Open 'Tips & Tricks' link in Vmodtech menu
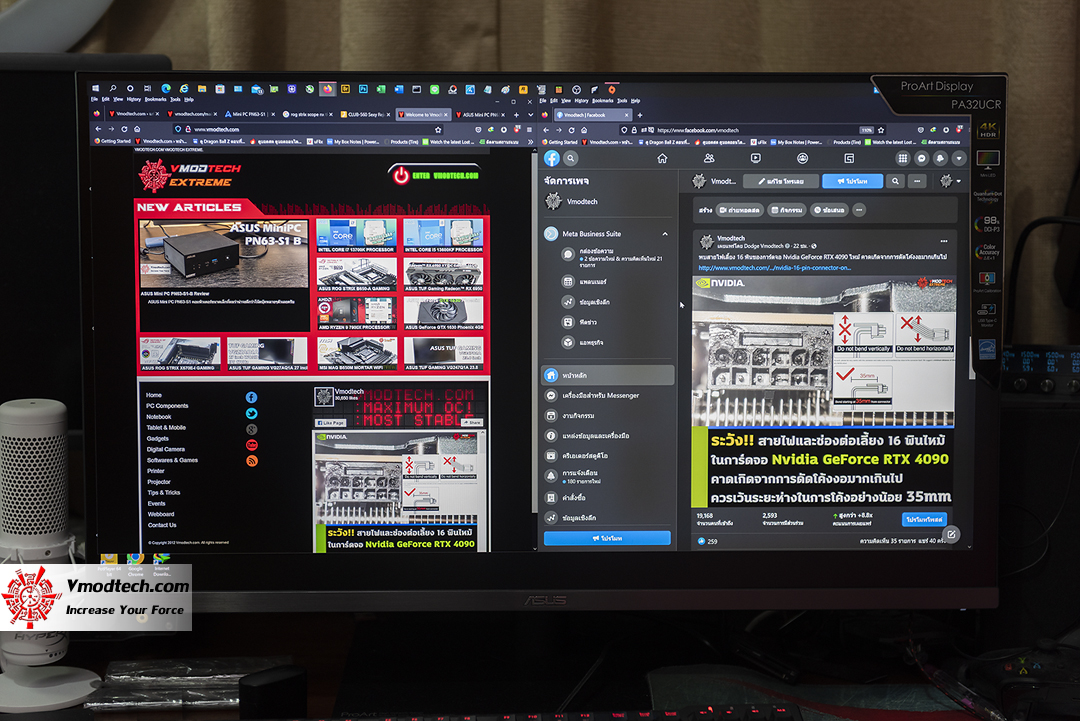1080x721 pixels. [163, 492]
